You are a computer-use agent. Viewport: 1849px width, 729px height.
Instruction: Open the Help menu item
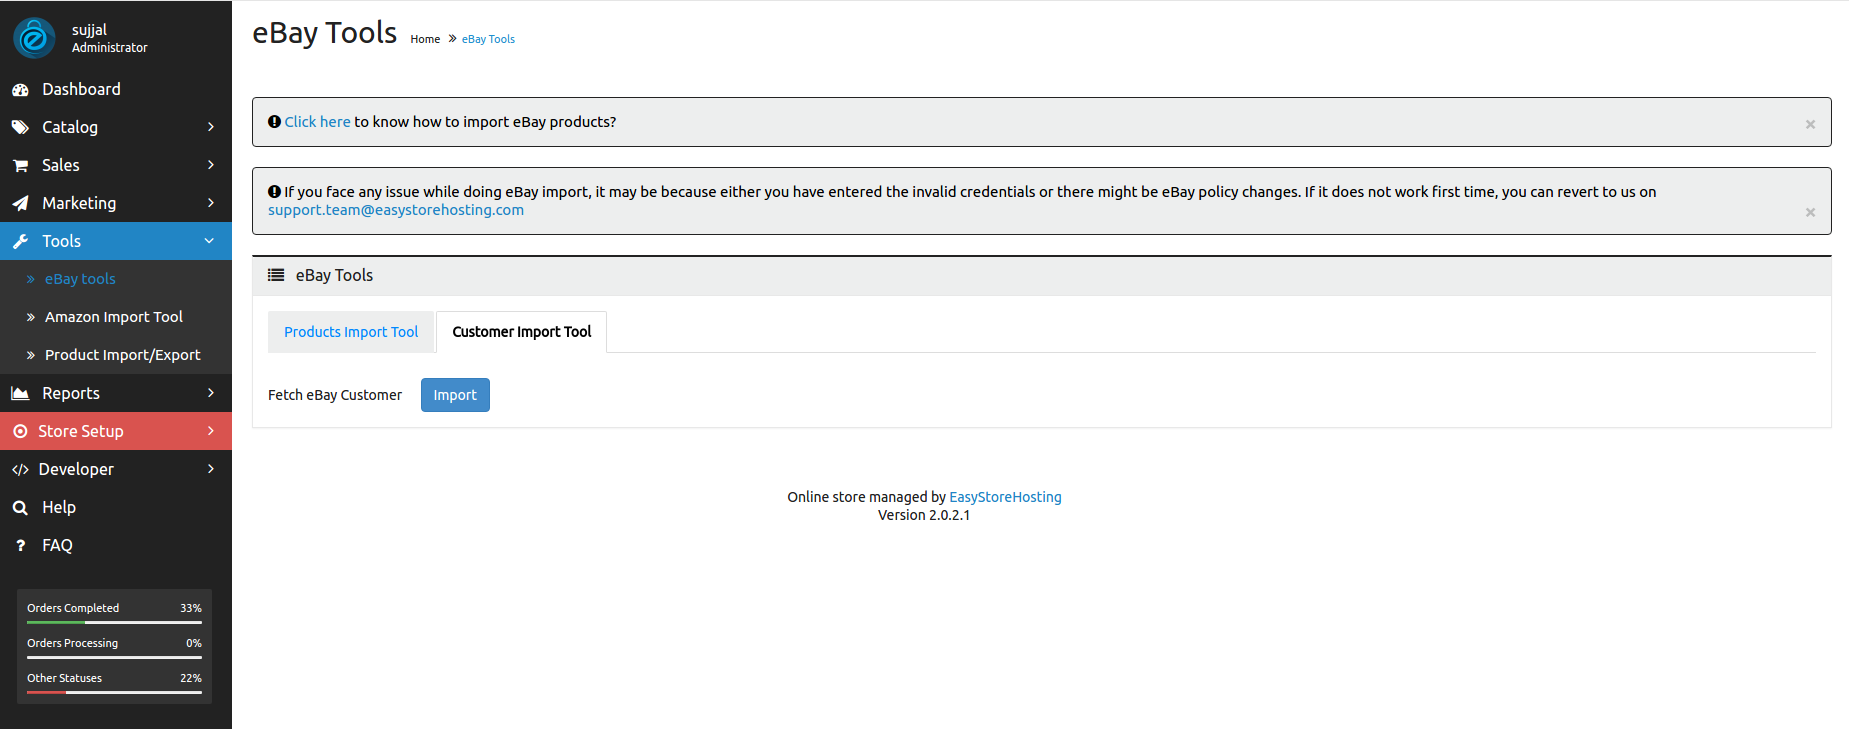116,507
